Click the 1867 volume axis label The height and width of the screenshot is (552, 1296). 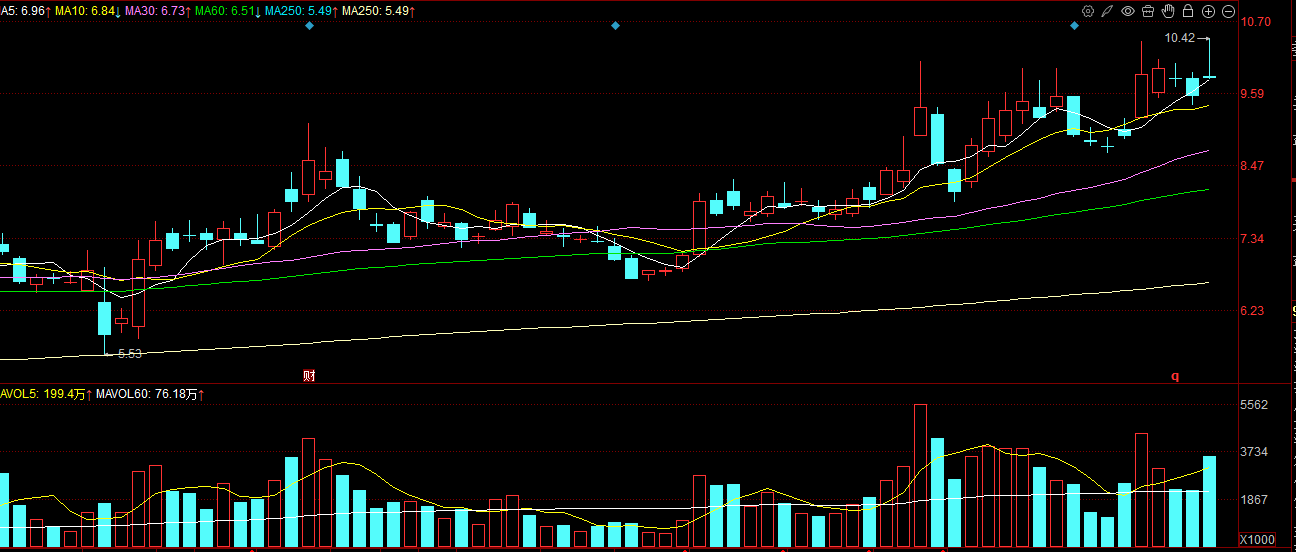coord(1254,499)
